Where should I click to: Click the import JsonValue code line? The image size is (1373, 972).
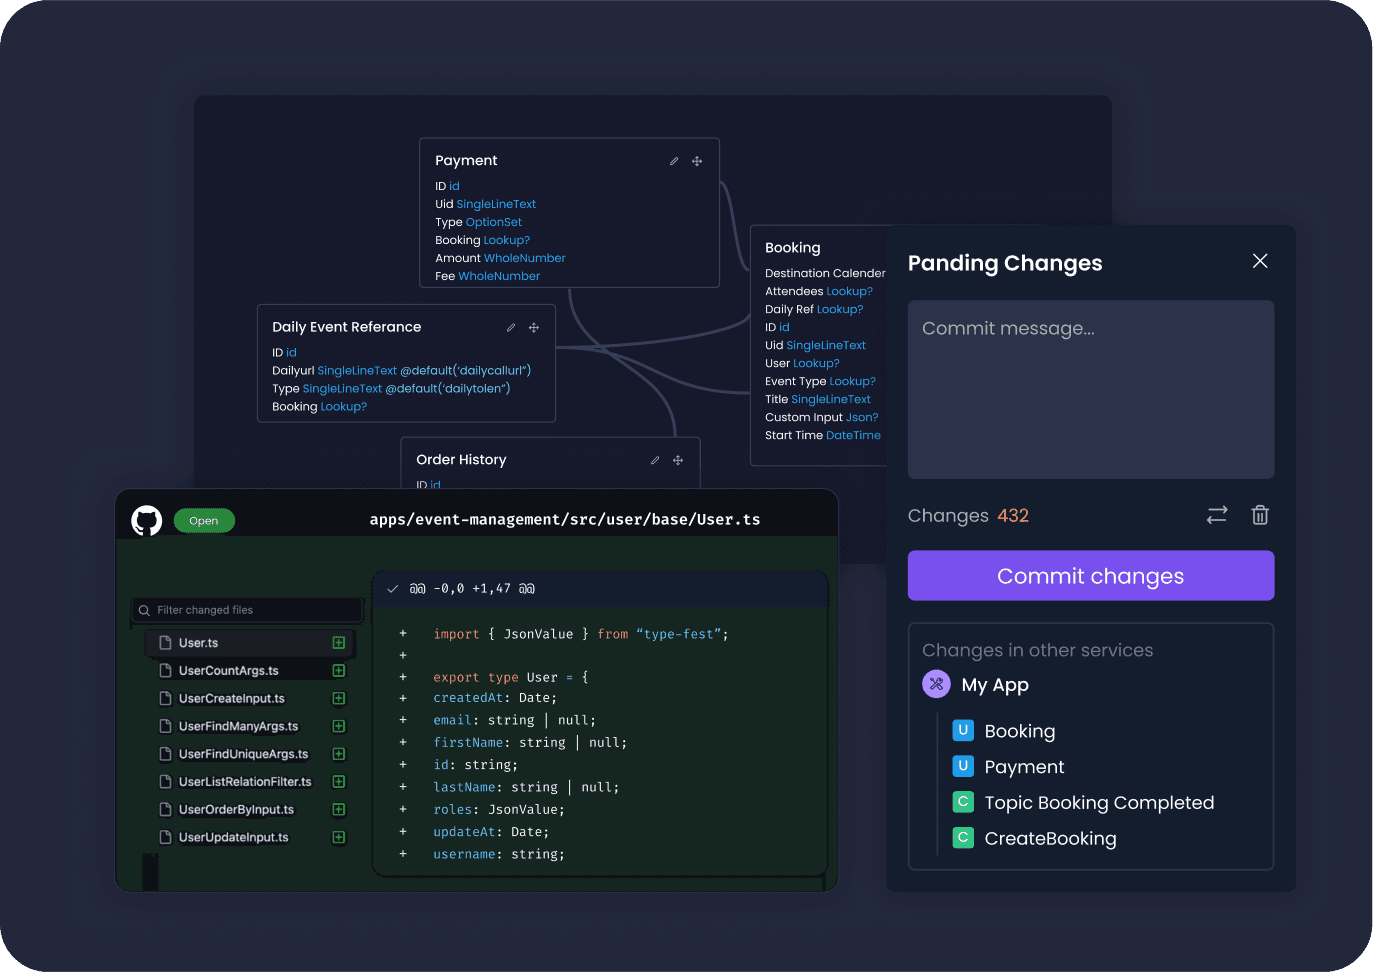[581, 634]
